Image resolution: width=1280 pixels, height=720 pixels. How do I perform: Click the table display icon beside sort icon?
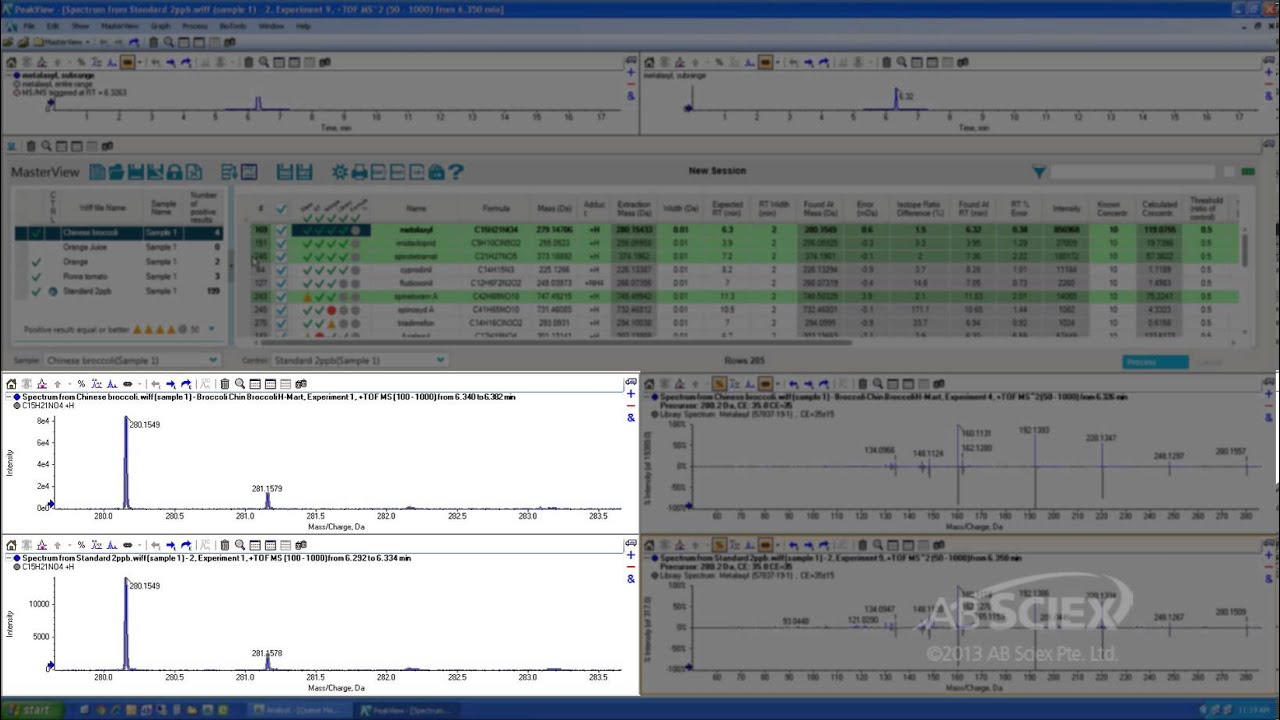tap(249, 172)
